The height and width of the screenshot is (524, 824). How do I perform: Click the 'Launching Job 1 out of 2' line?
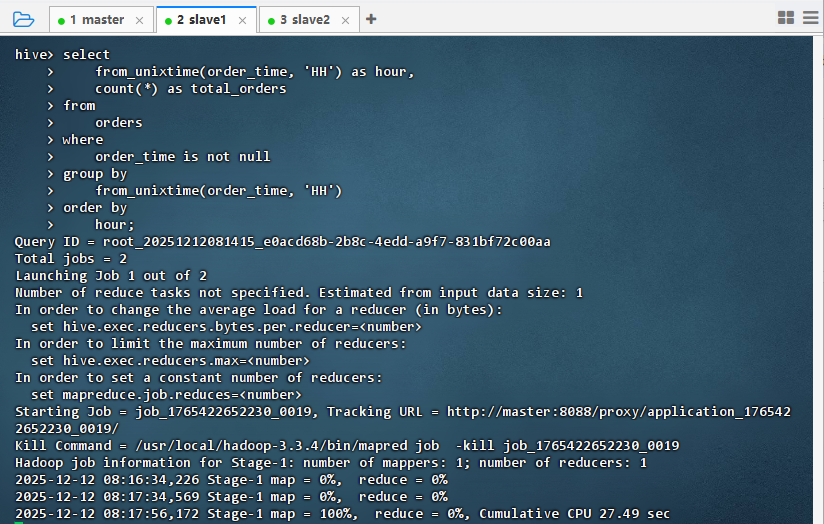111,275
